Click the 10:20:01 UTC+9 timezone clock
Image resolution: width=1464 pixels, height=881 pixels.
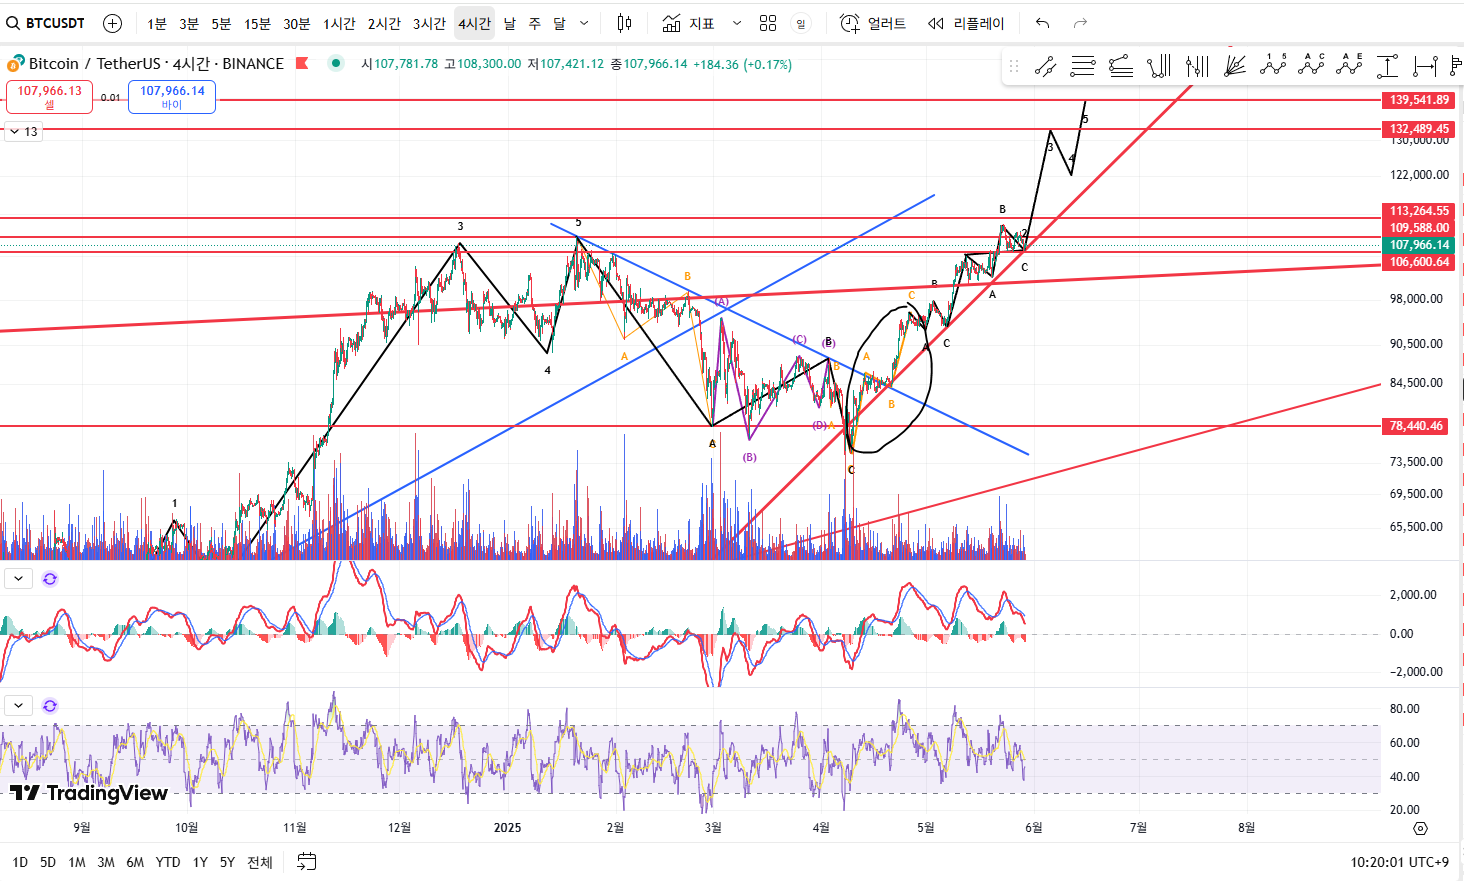[1399, 862]
